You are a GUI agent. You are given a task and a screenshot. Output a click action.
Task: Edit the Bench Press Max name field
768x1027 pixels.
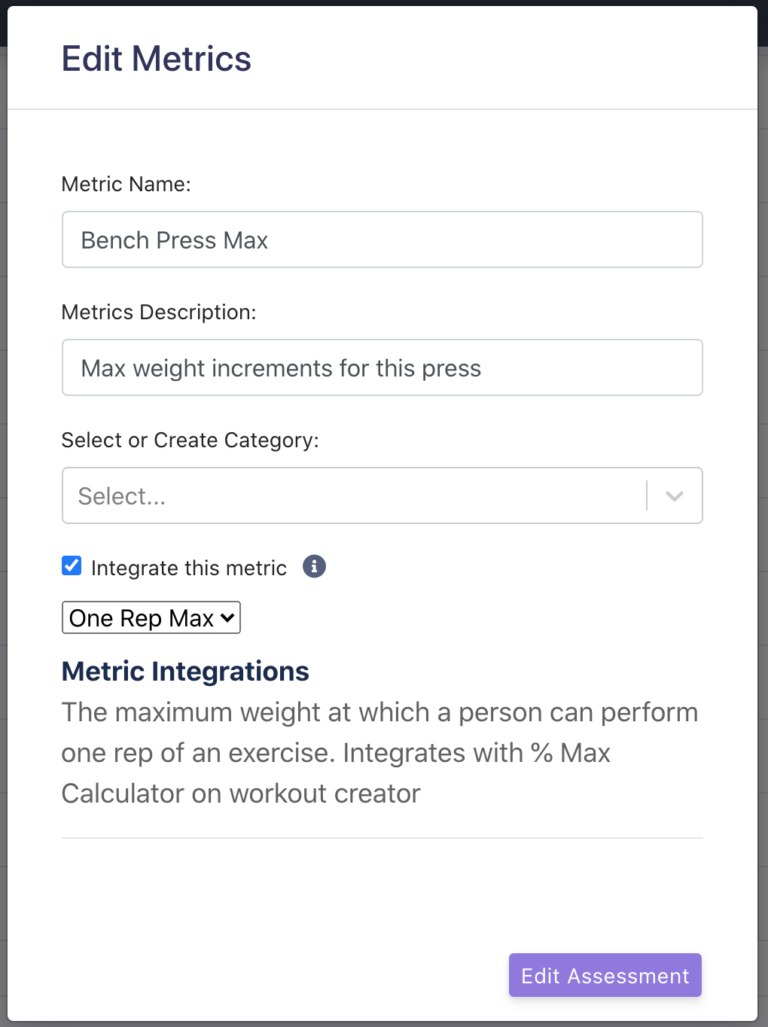tap(382, 239)
